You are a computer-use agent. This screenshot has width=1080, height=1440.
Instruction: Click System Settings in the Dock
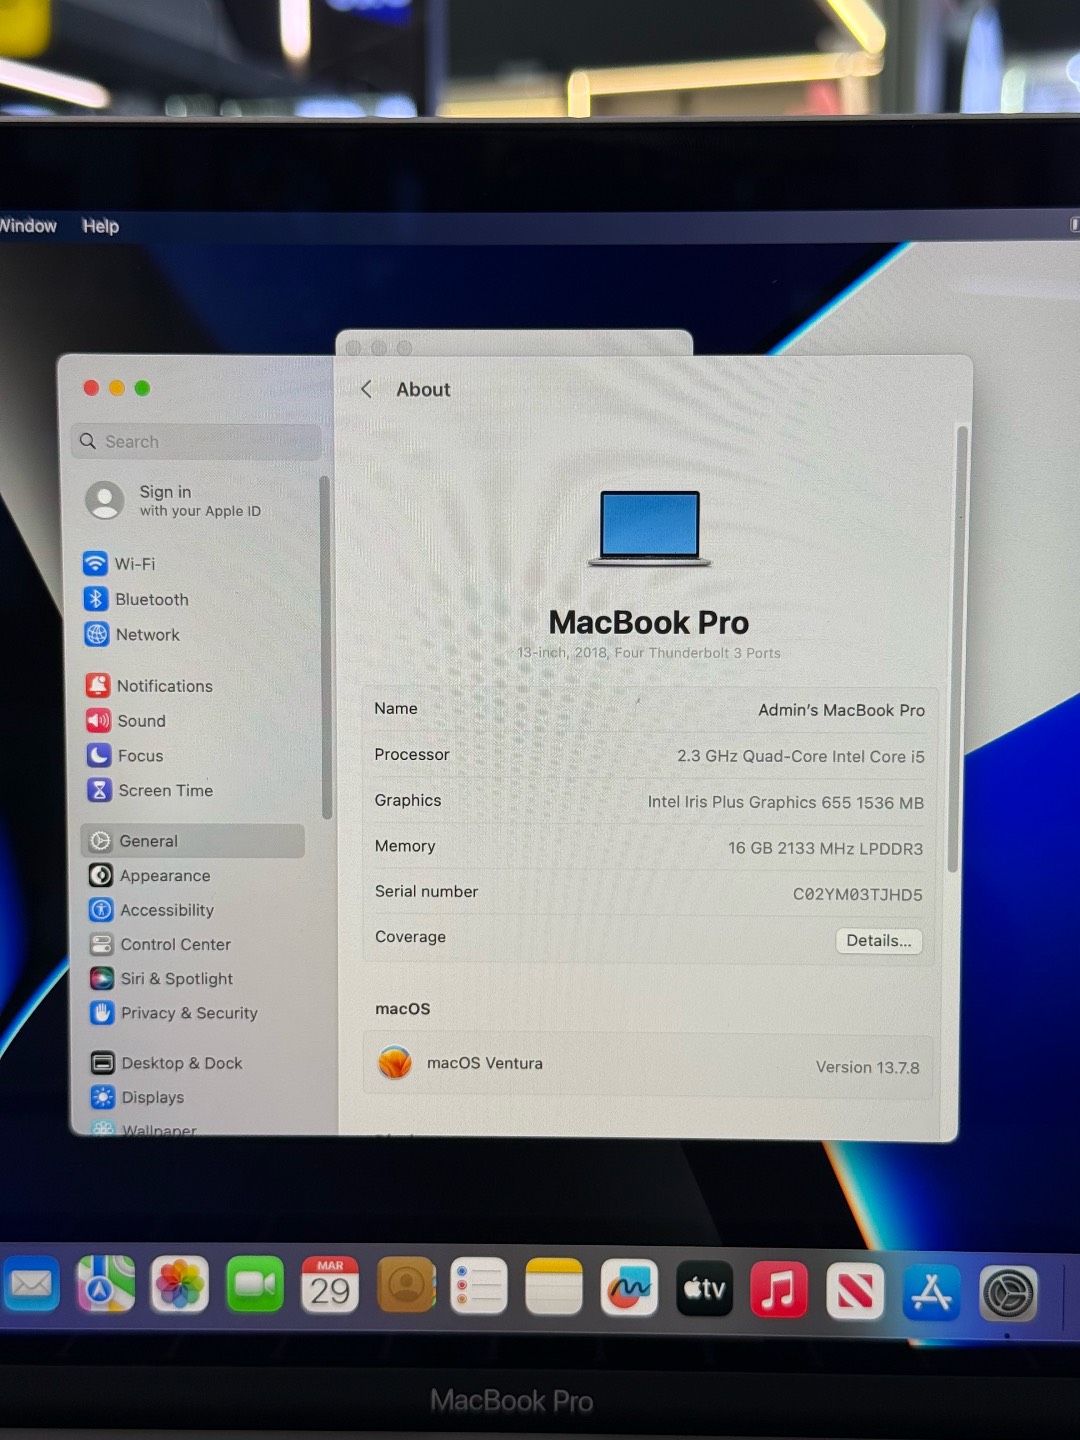1008,1294
